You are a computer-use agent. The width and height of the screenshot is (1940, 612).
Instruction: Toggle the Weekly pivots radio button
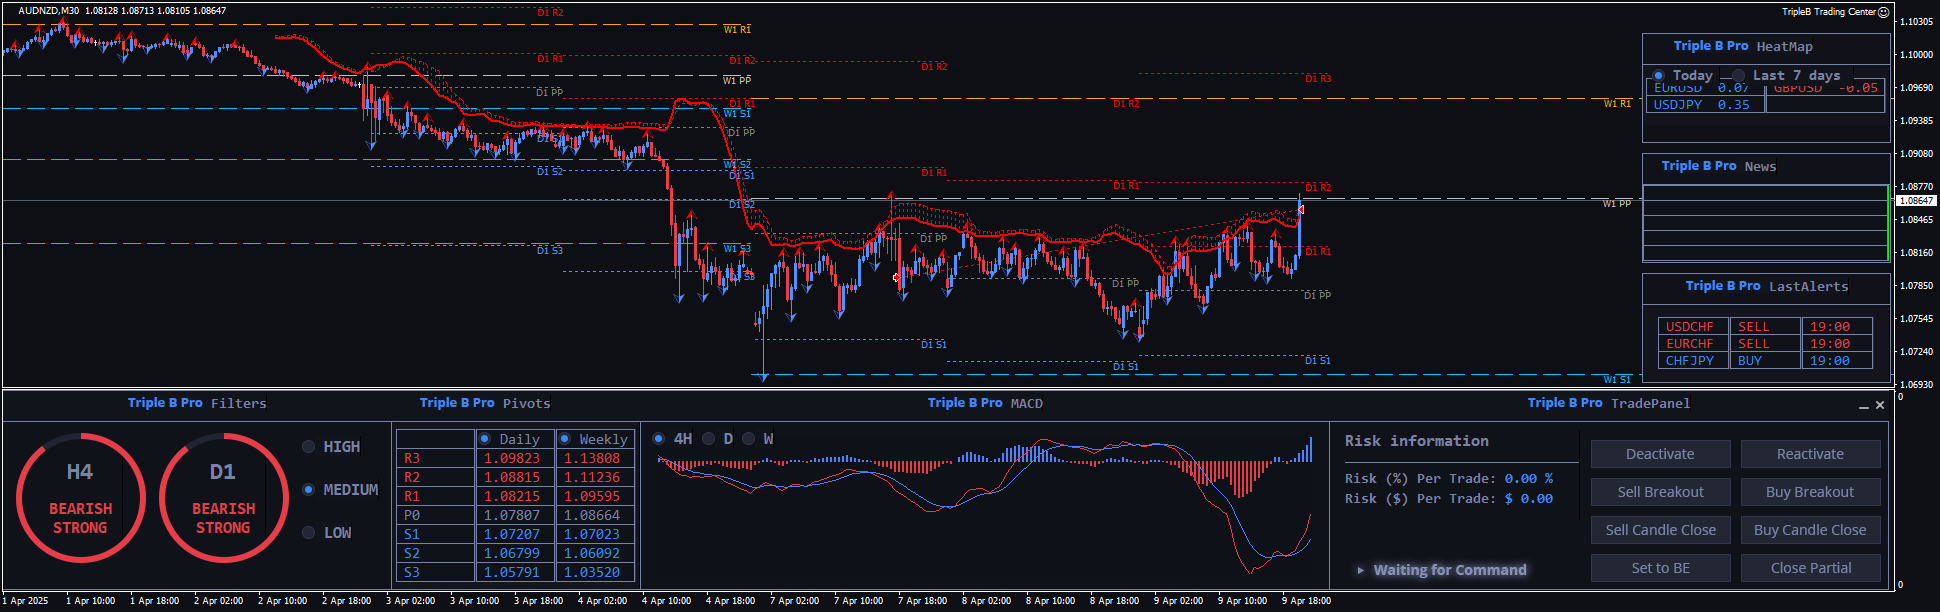[565, 439]
